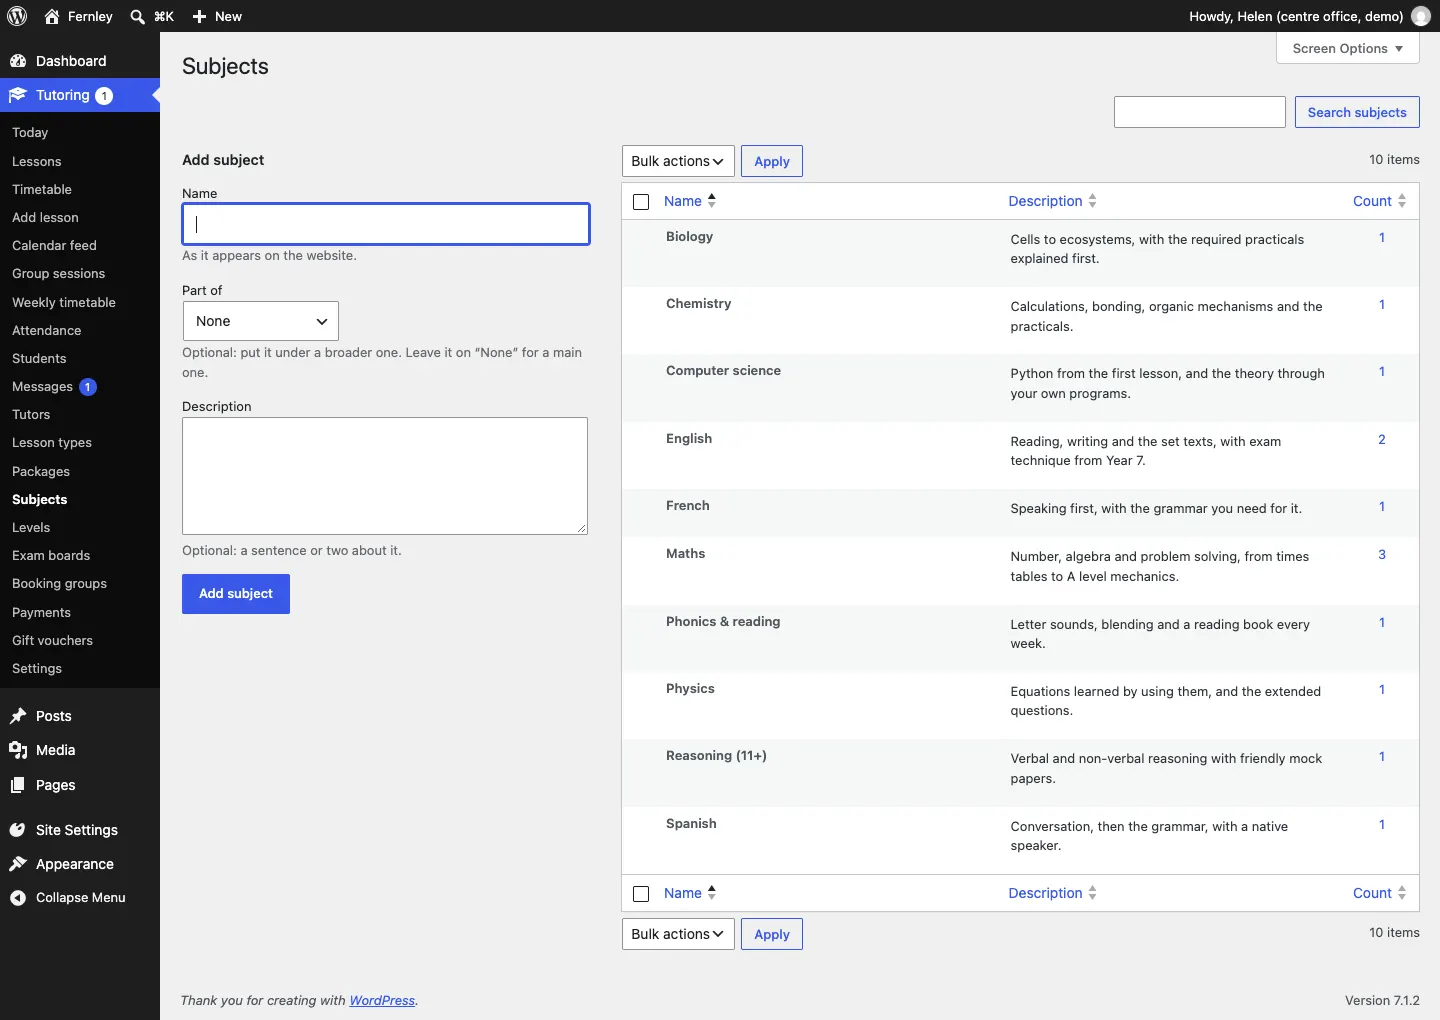
Task: Click the bottom Apply button
Action: [x=772, y=934]
